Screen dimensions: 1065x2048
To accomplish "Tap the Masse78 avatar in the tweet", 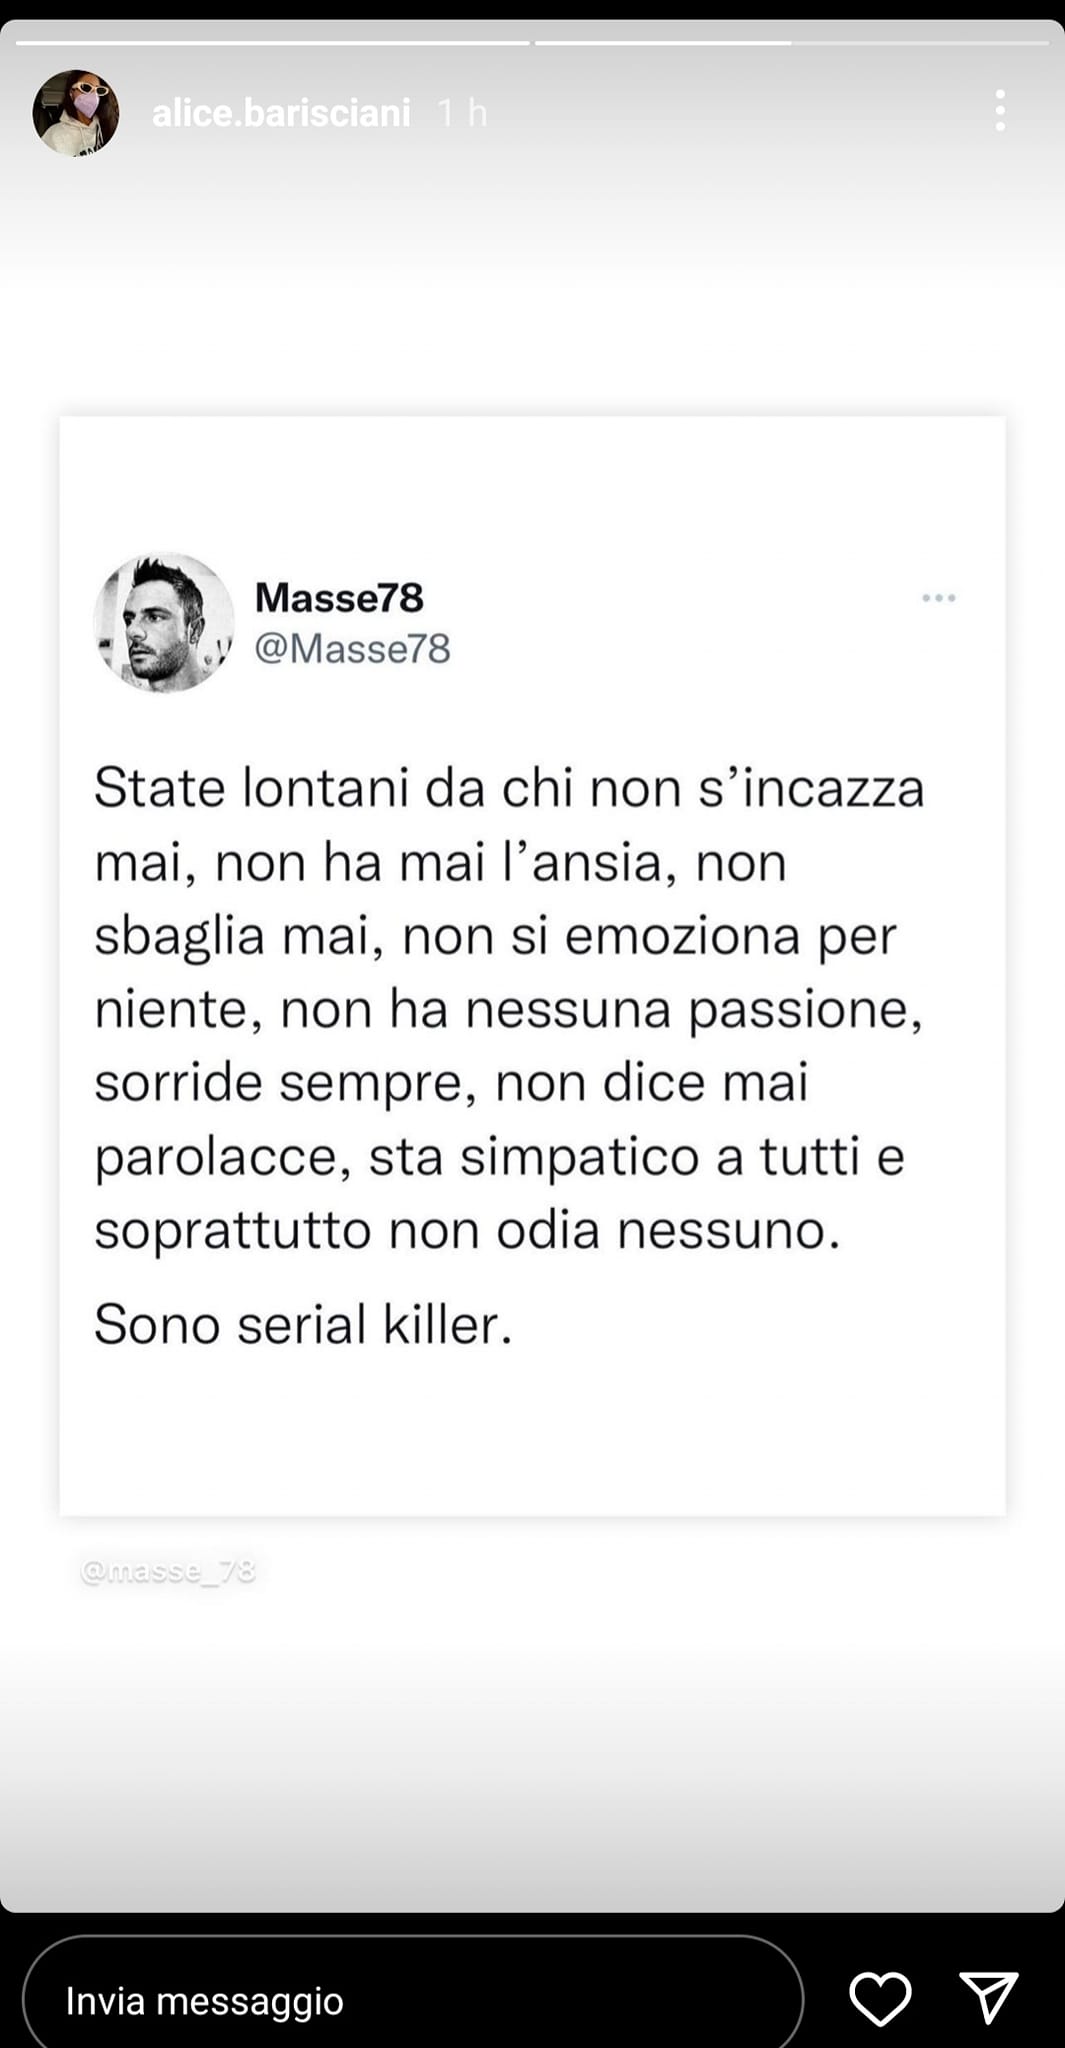I will point(164,622).
